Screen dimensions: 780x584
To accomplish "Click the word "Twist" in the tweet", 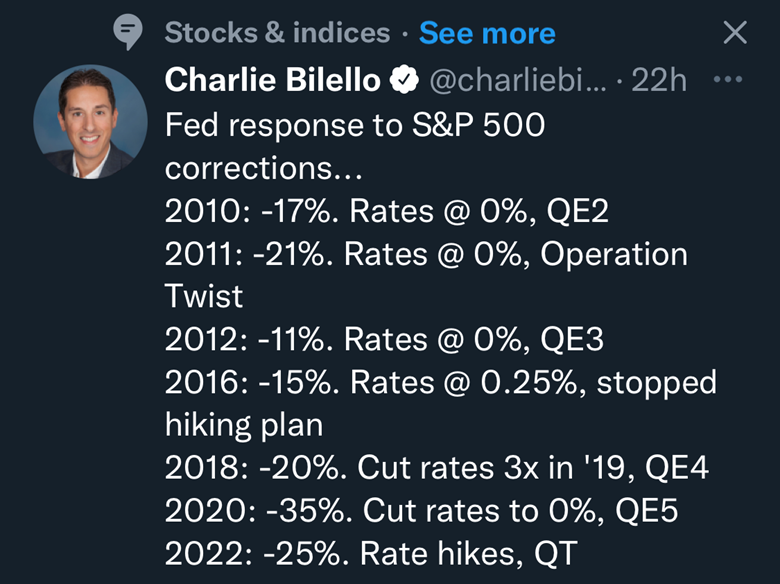I will click(x=203, y=297).
